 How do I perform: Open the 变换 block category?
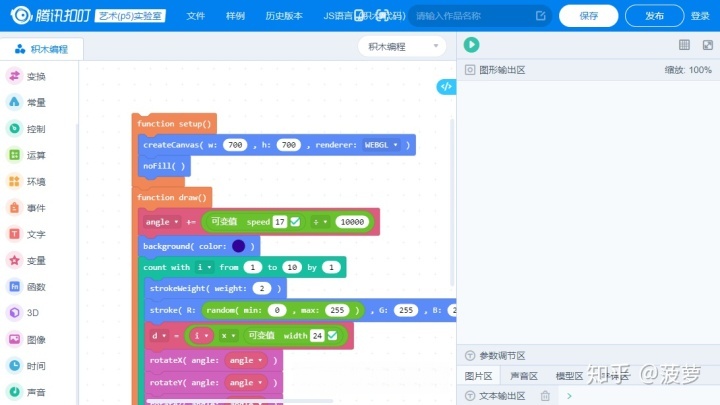pyautogui.click(x=25, y=76)
